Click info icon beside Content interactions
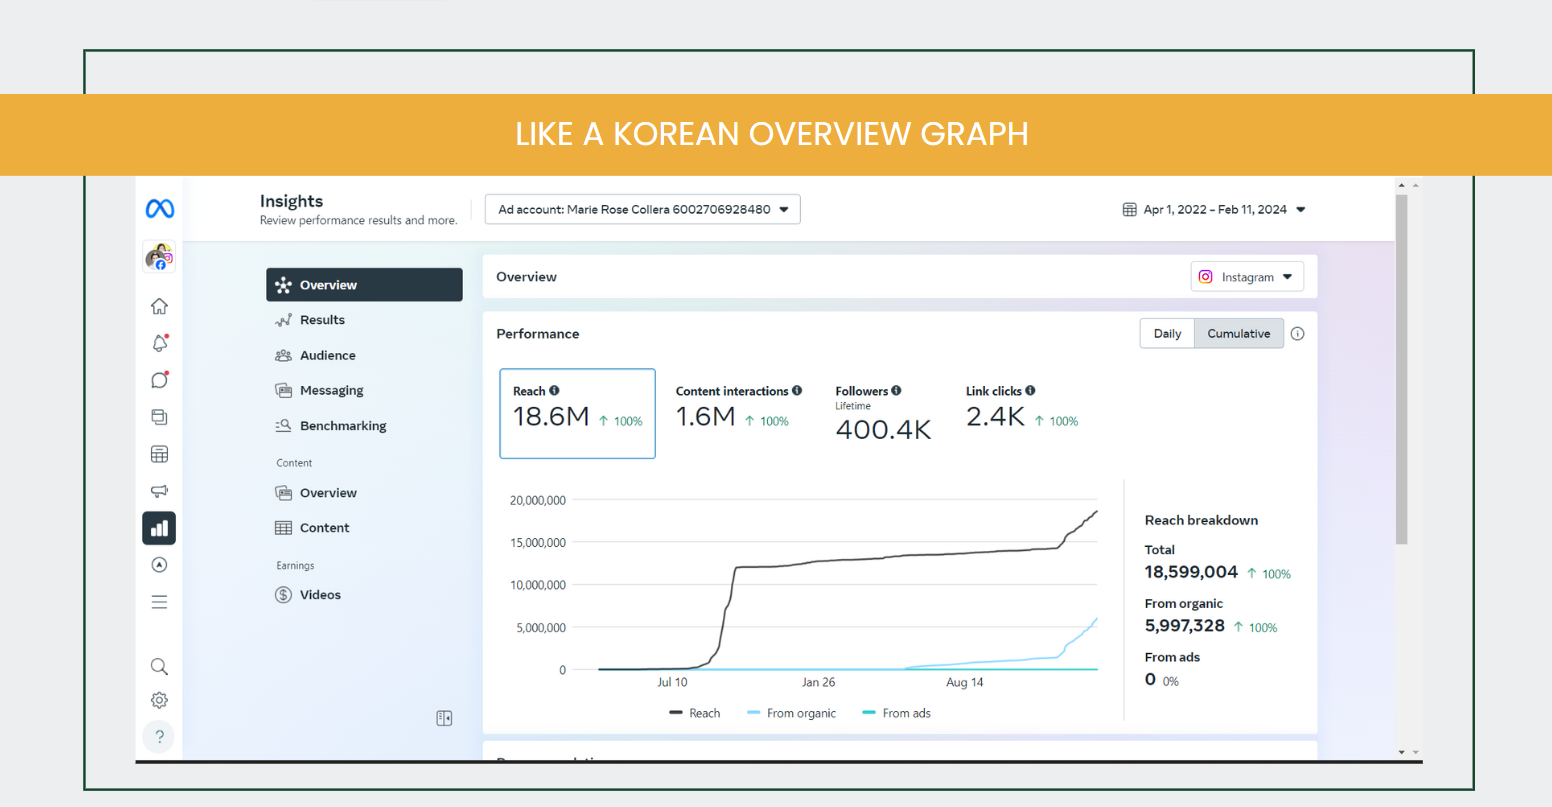Image resolution: width=1552 pixels, height=807 pixels. 797,391
